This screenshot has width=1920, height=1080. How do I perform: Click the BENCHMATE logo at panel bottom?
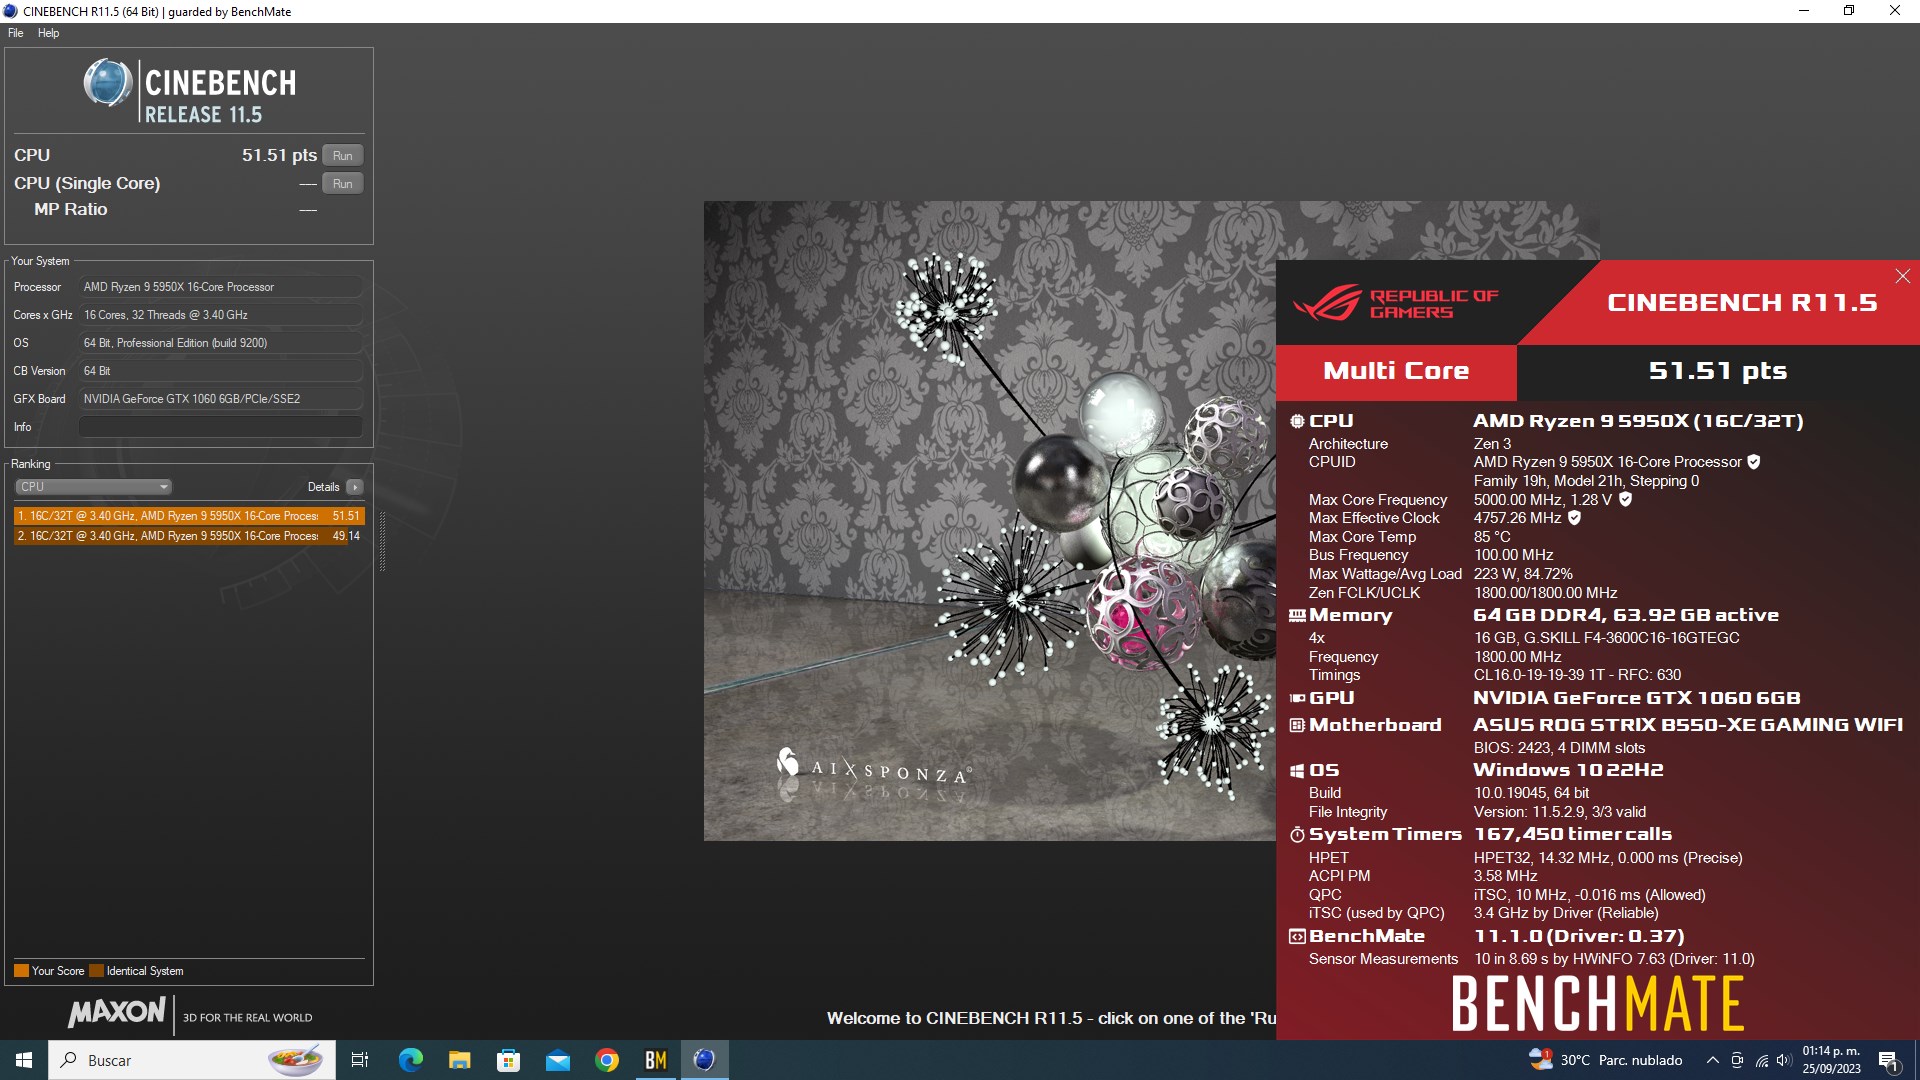coord(1598,1004)
